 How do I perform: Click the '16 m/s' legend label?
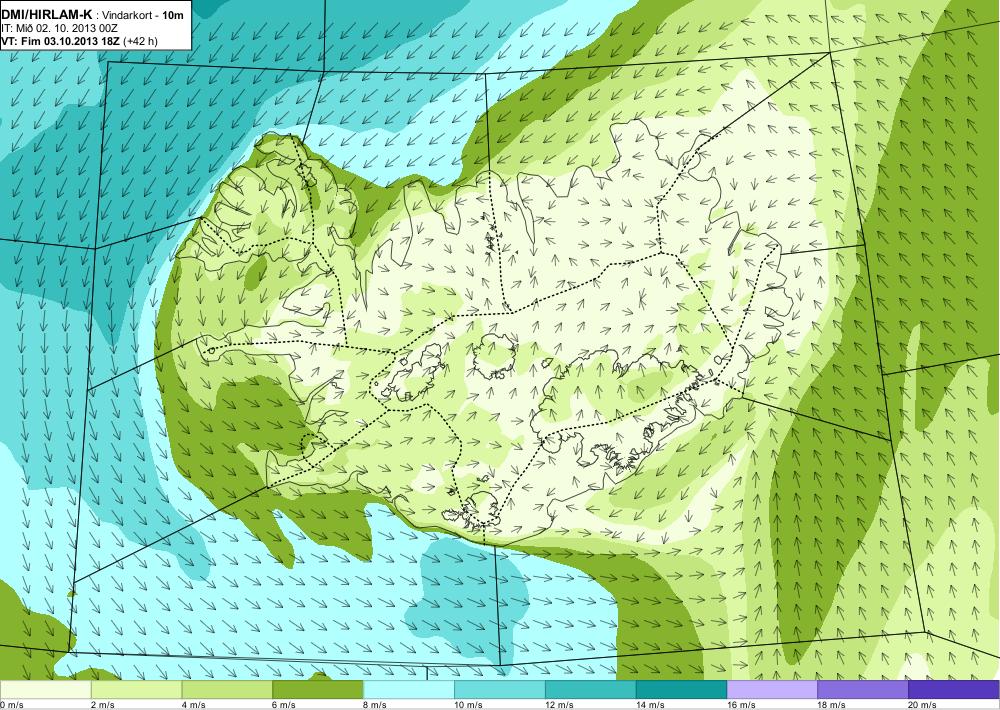click(741, 705)
